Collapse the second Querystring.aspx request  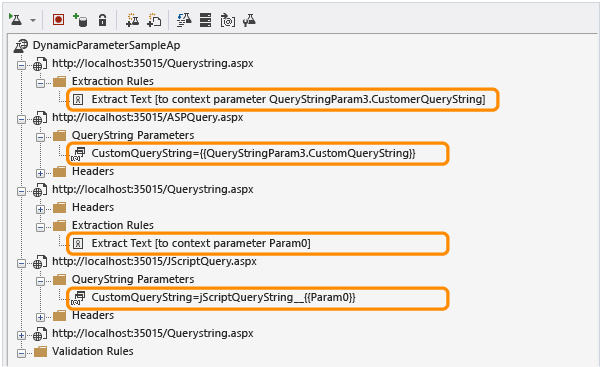21,191
